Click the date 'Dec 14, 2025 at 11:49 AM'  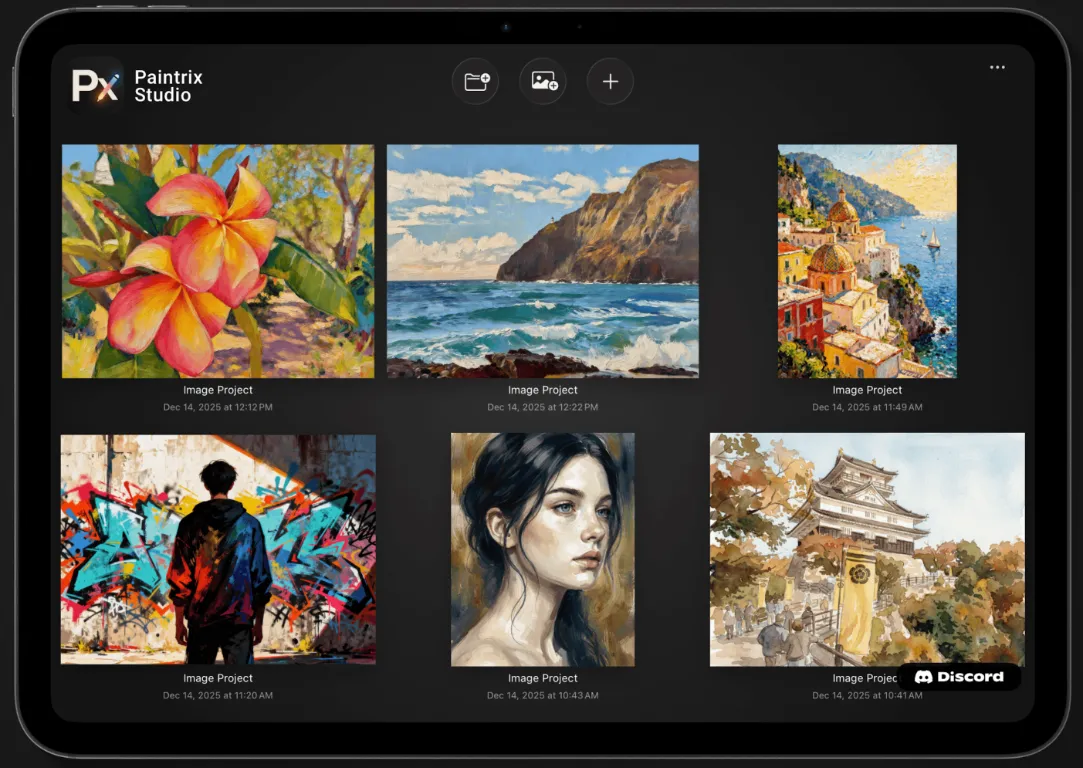point(868,407)
